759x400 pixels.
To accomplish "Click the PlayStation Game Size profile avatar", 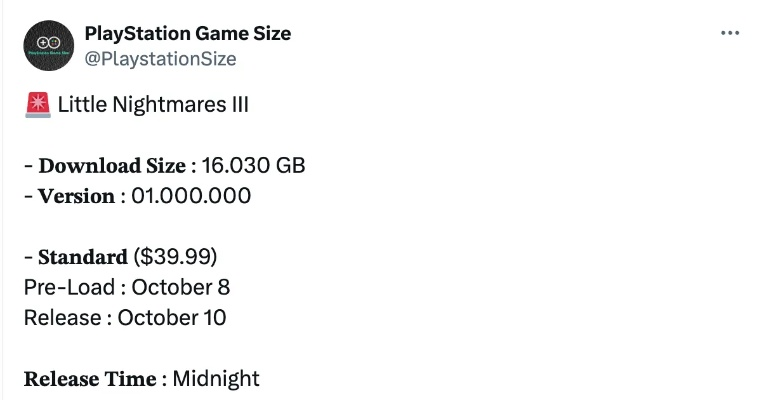I will point(47,45).
